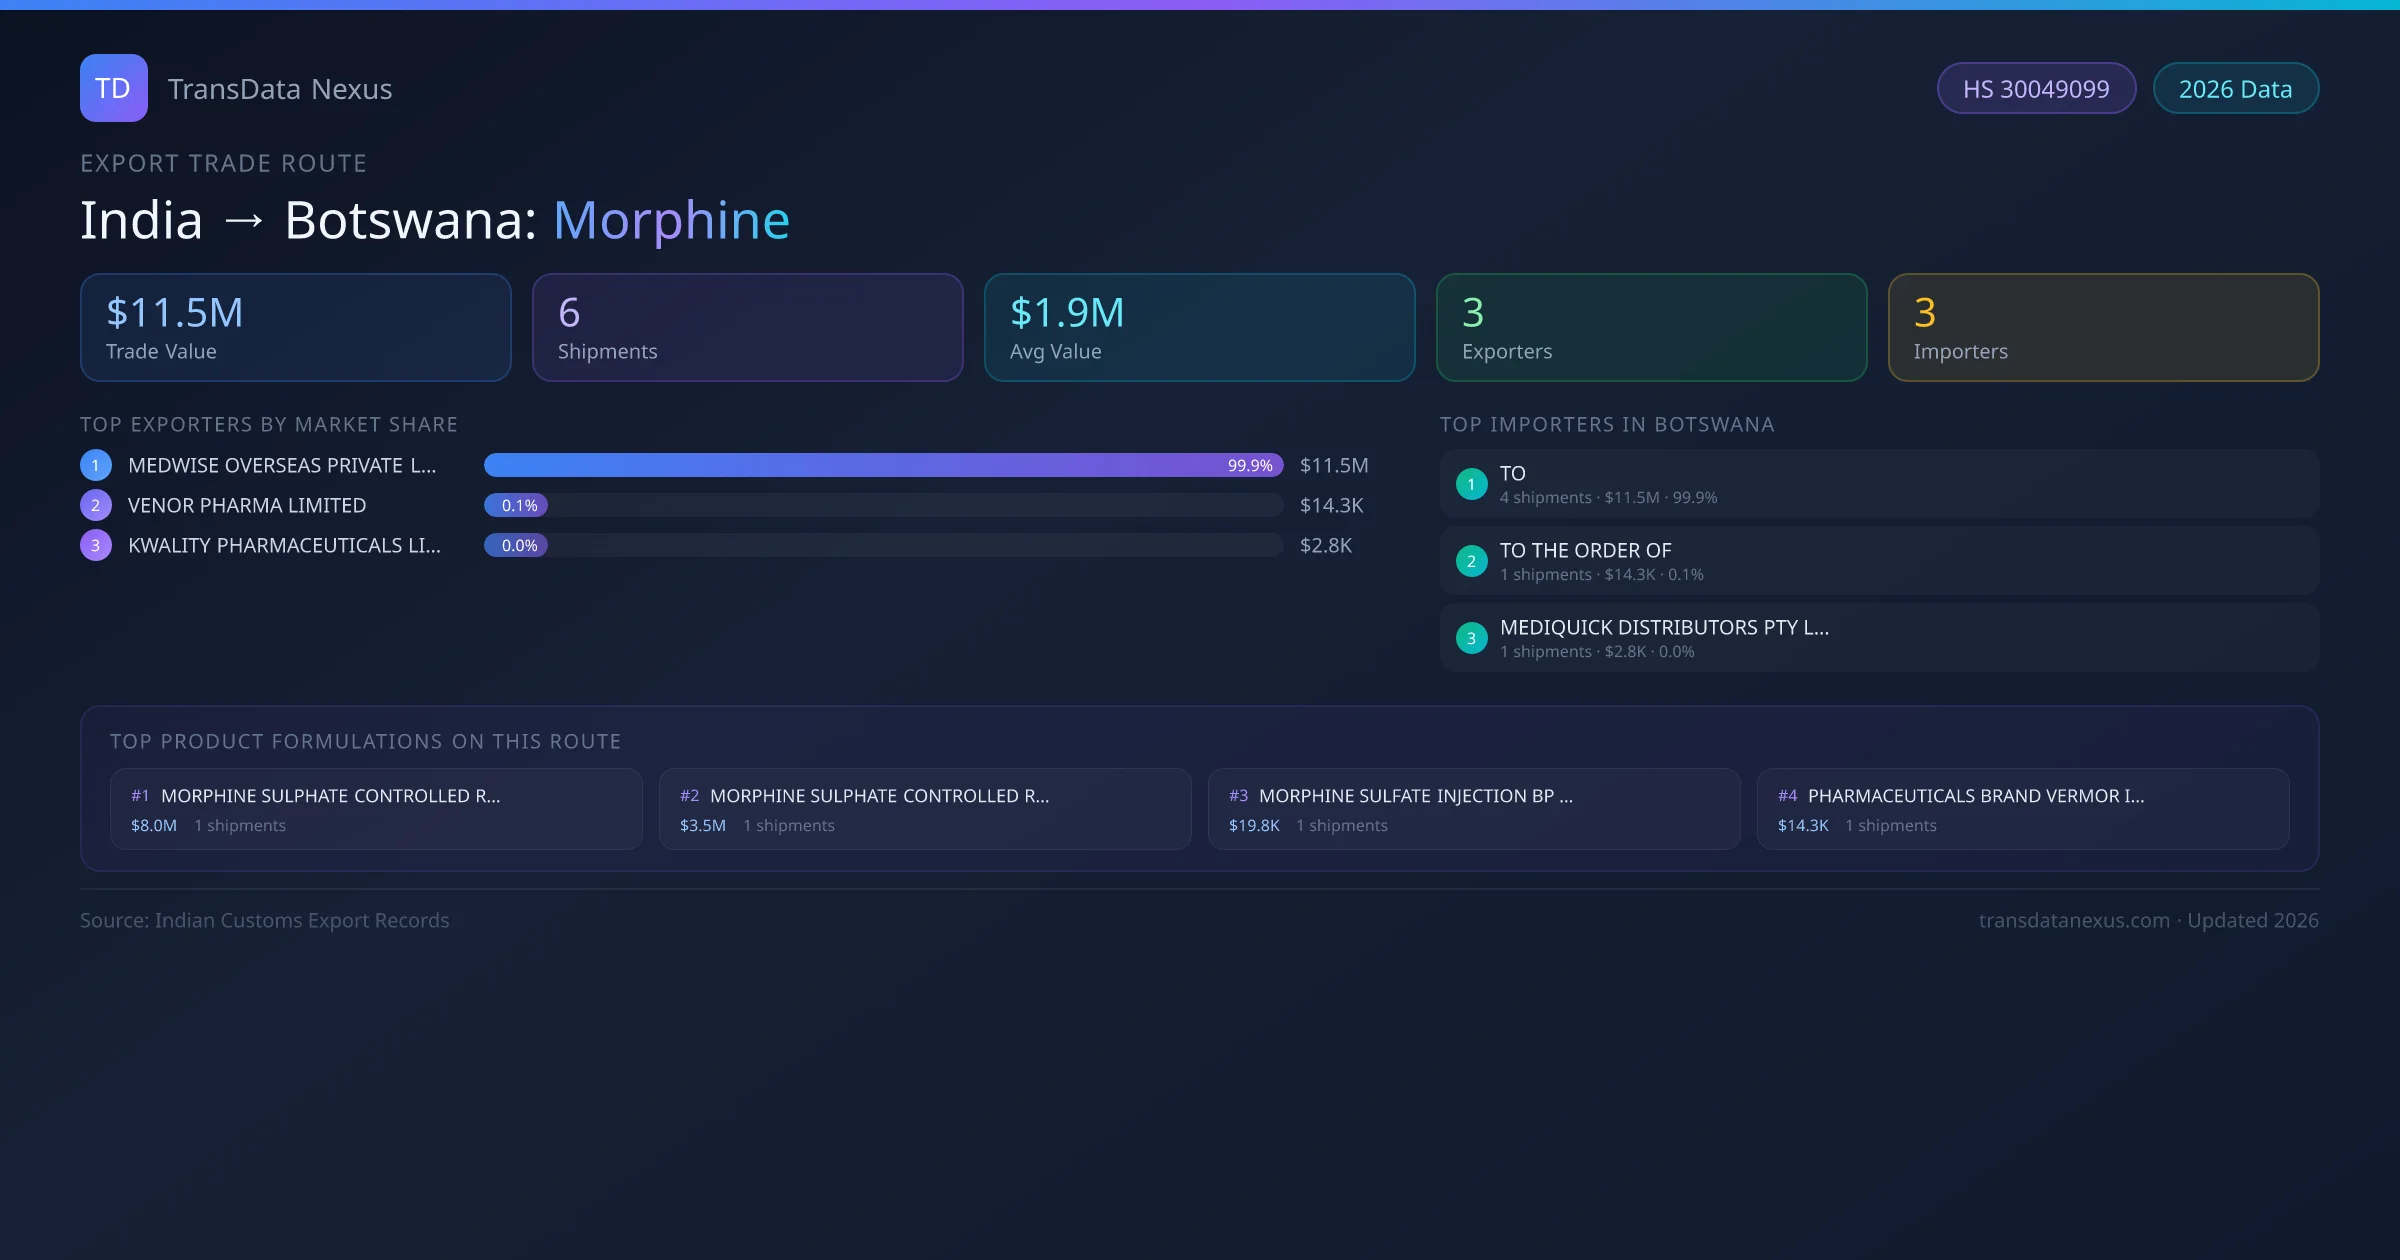Click green rank 3 badge beside Mediquick Distributors
Viewport: 2400px width, 1260px height.
pos(1471,638)
